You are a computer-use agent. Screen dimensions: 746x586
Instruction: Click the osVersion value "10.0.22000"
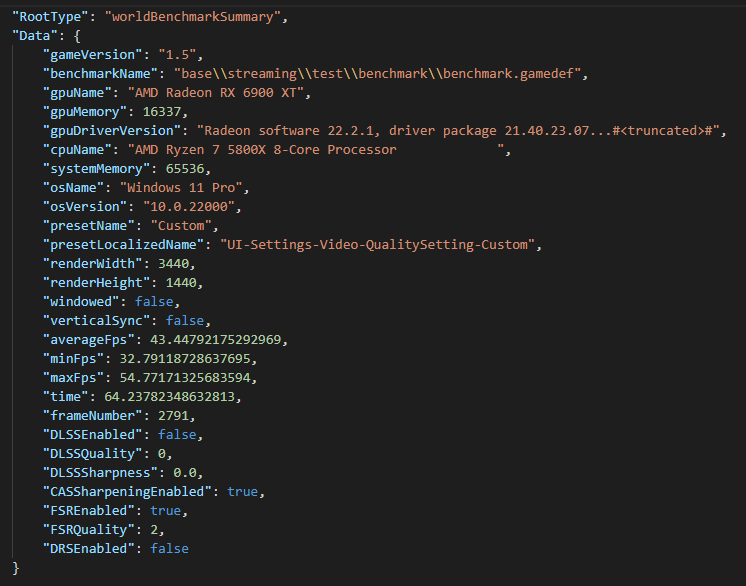coord(188,207)
